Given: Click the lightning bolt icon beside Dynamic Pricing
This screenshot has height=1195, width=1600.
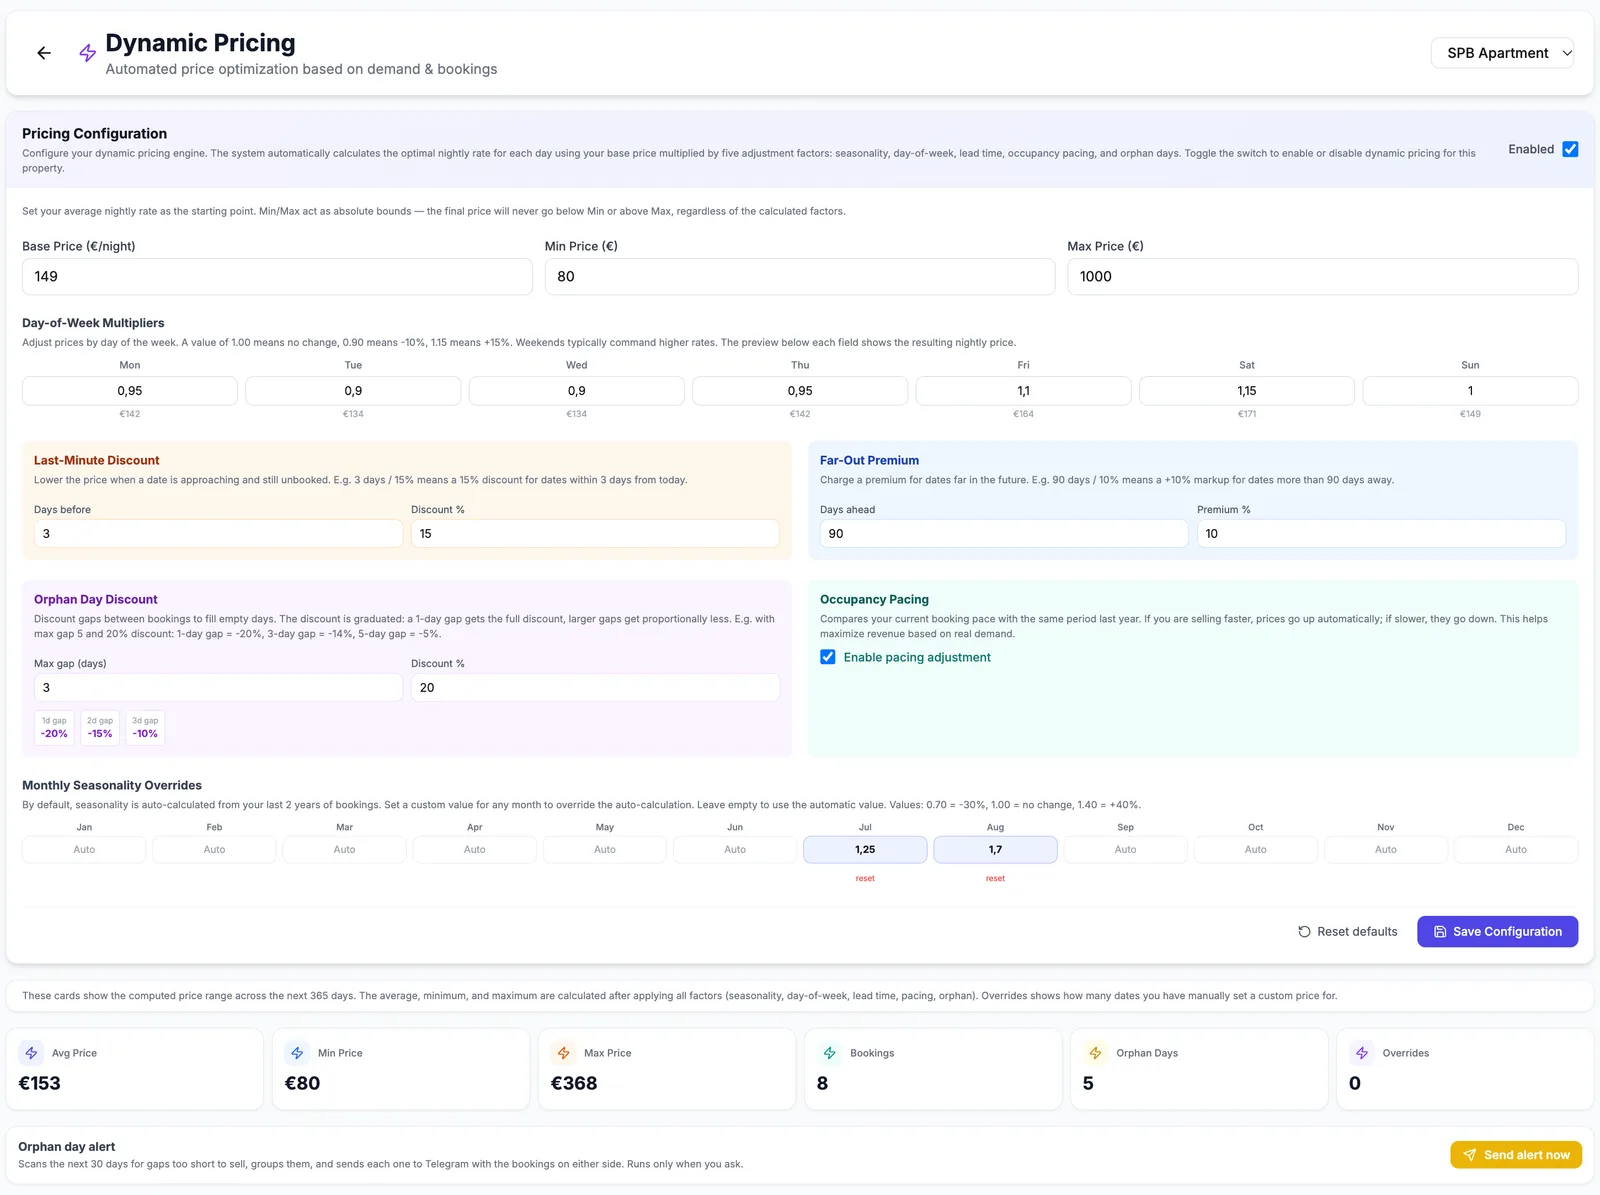Looking at the screenshot, I should (88, 53).
